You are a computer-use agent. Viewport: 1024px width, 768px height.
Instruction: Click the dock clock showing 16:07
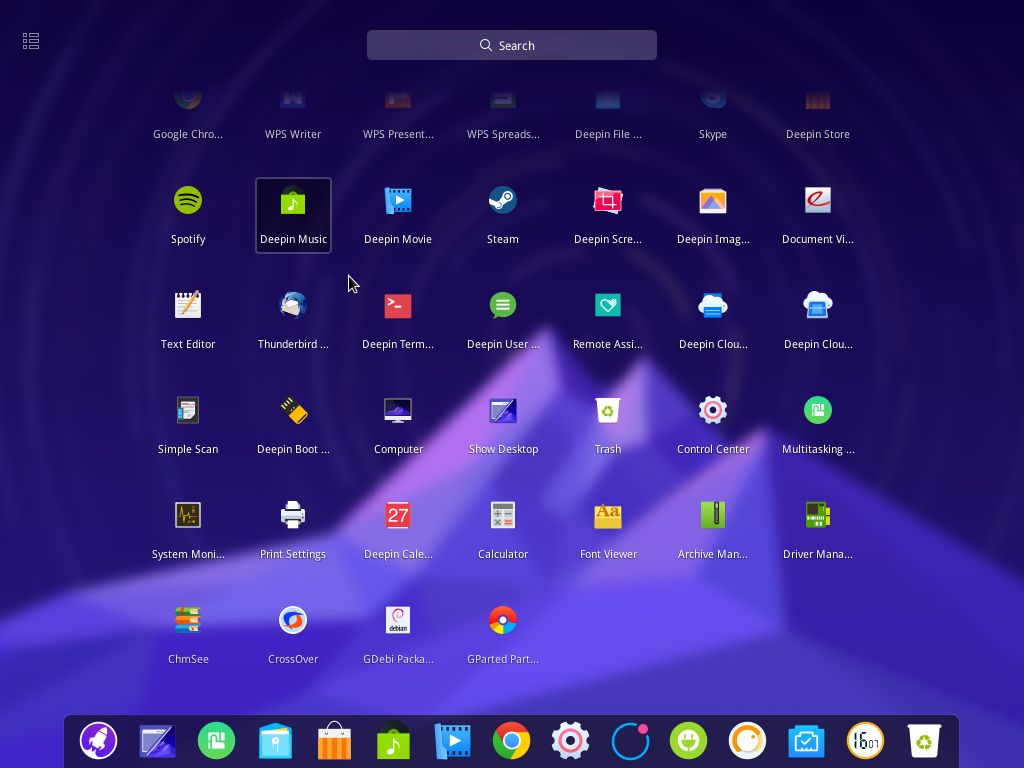(865, 741)
